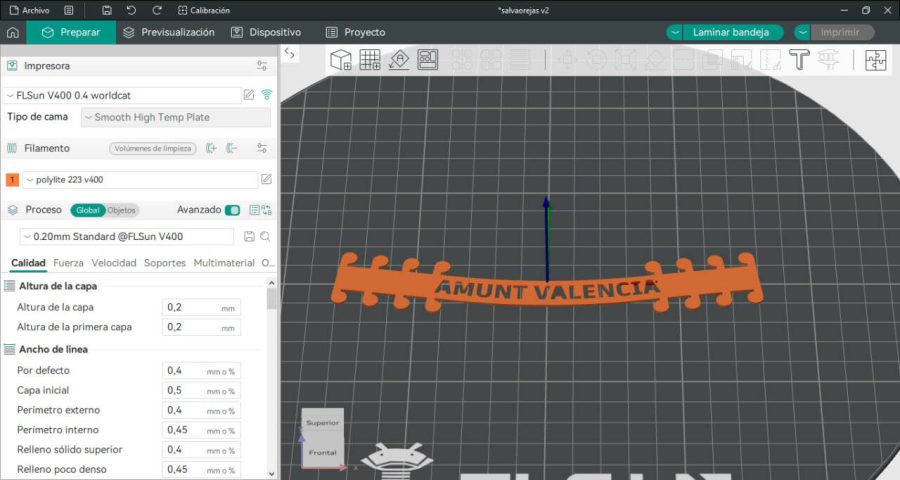The image size is (900, 480).
Task: Select the Move tool in viewport toolbar
Action: tap(568, 59)
